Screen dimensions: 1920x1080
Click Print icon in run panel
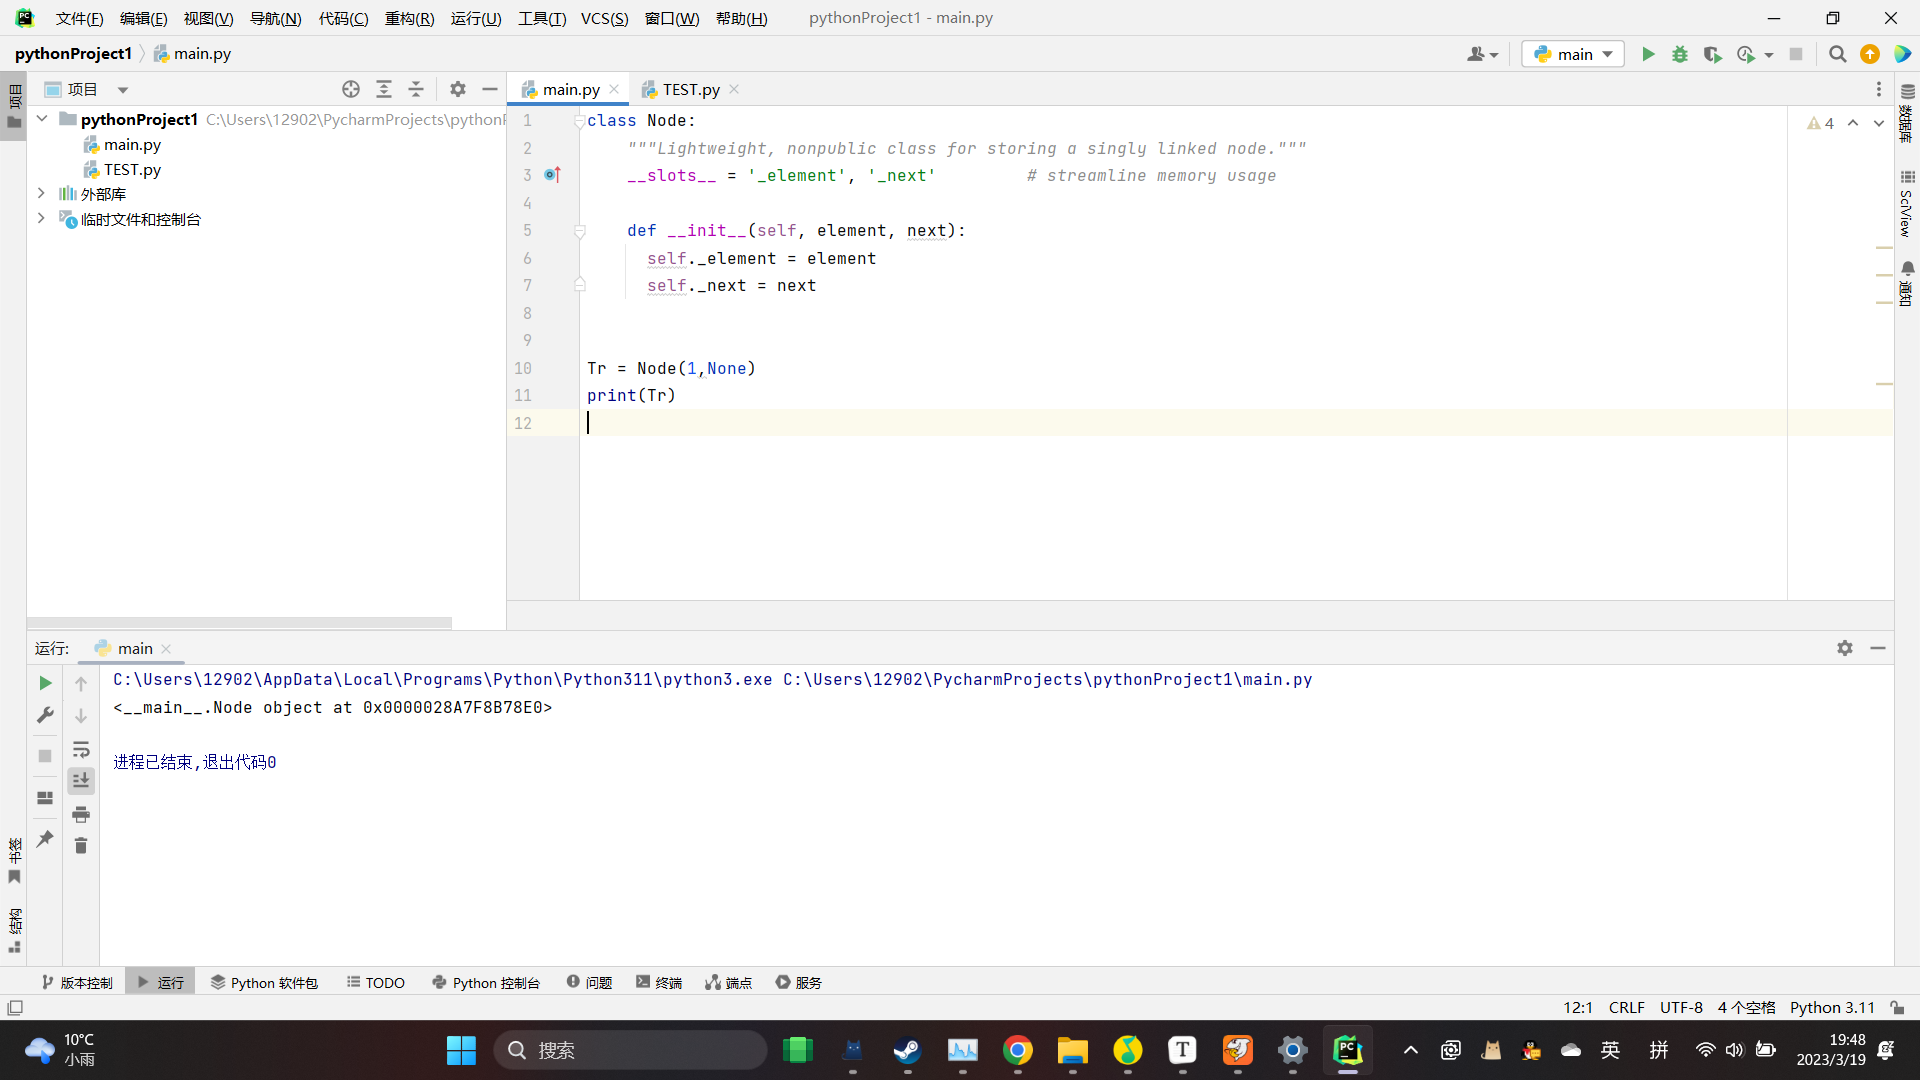click(81, 814)
